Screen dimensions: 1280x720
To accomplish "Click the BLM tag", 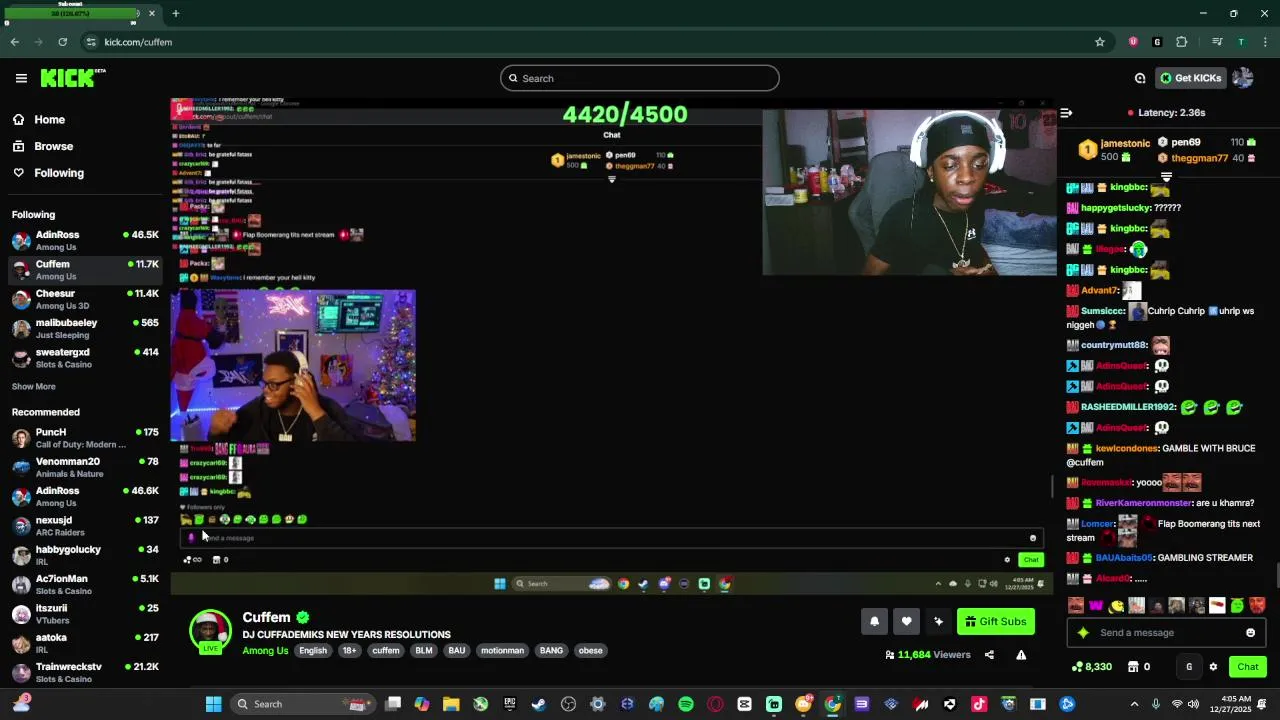I will click(424, 651).
